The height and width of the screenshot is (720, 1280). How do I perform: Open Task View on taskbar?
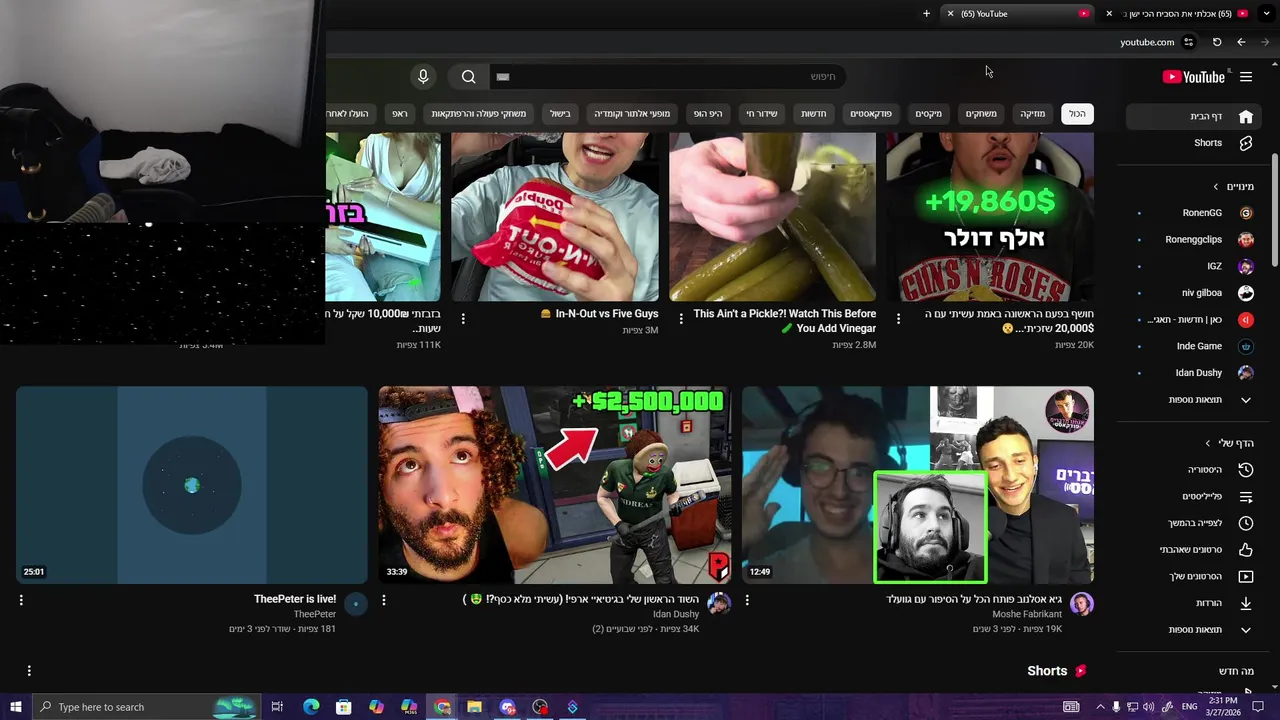pyautogui.click(x=277, y=707)
